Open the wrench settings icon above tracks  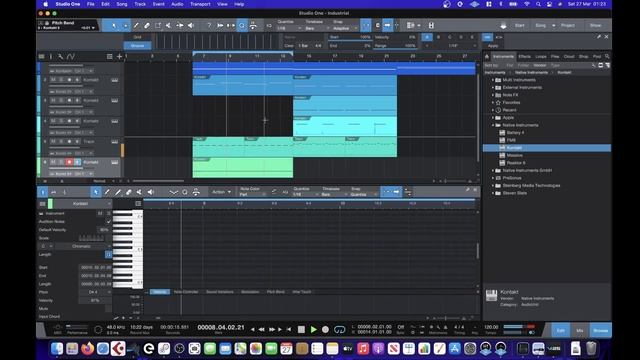coord(60,56)
